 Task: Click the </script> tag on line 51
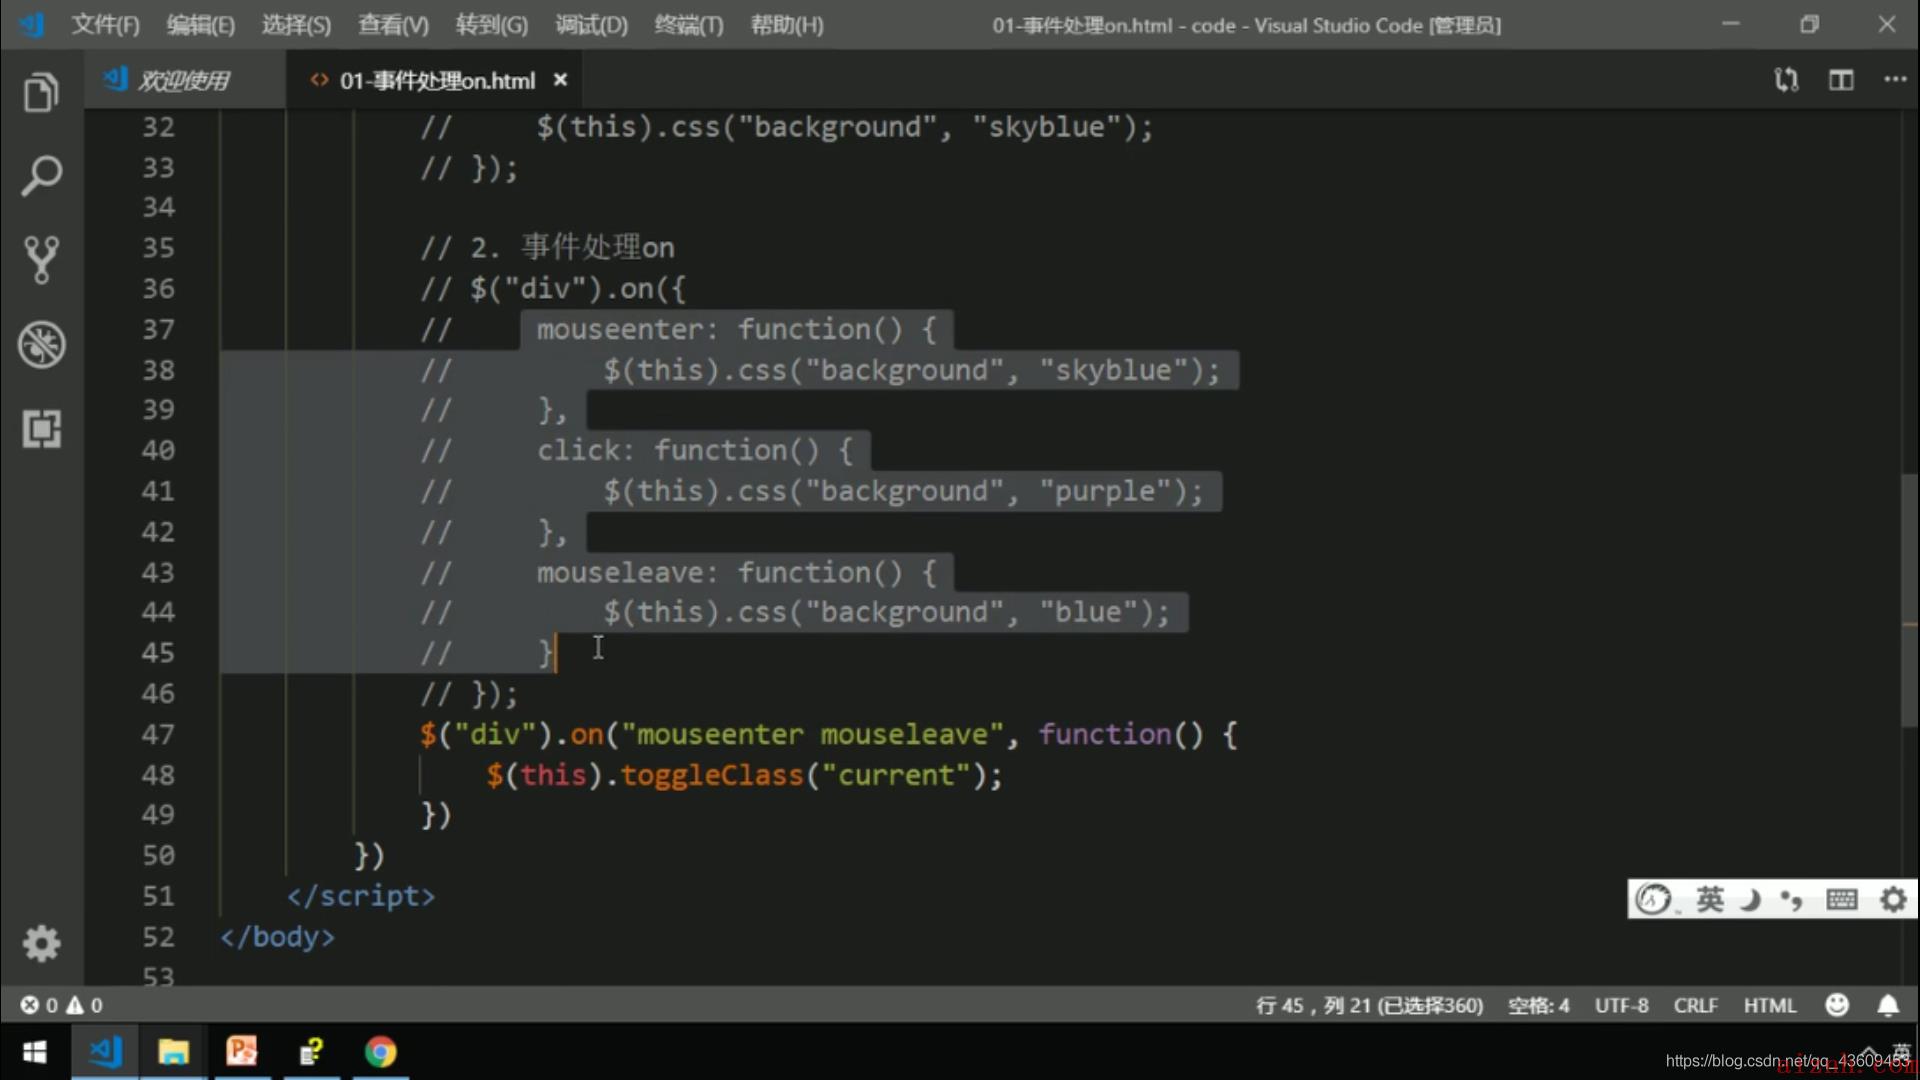tap(361, 896)
